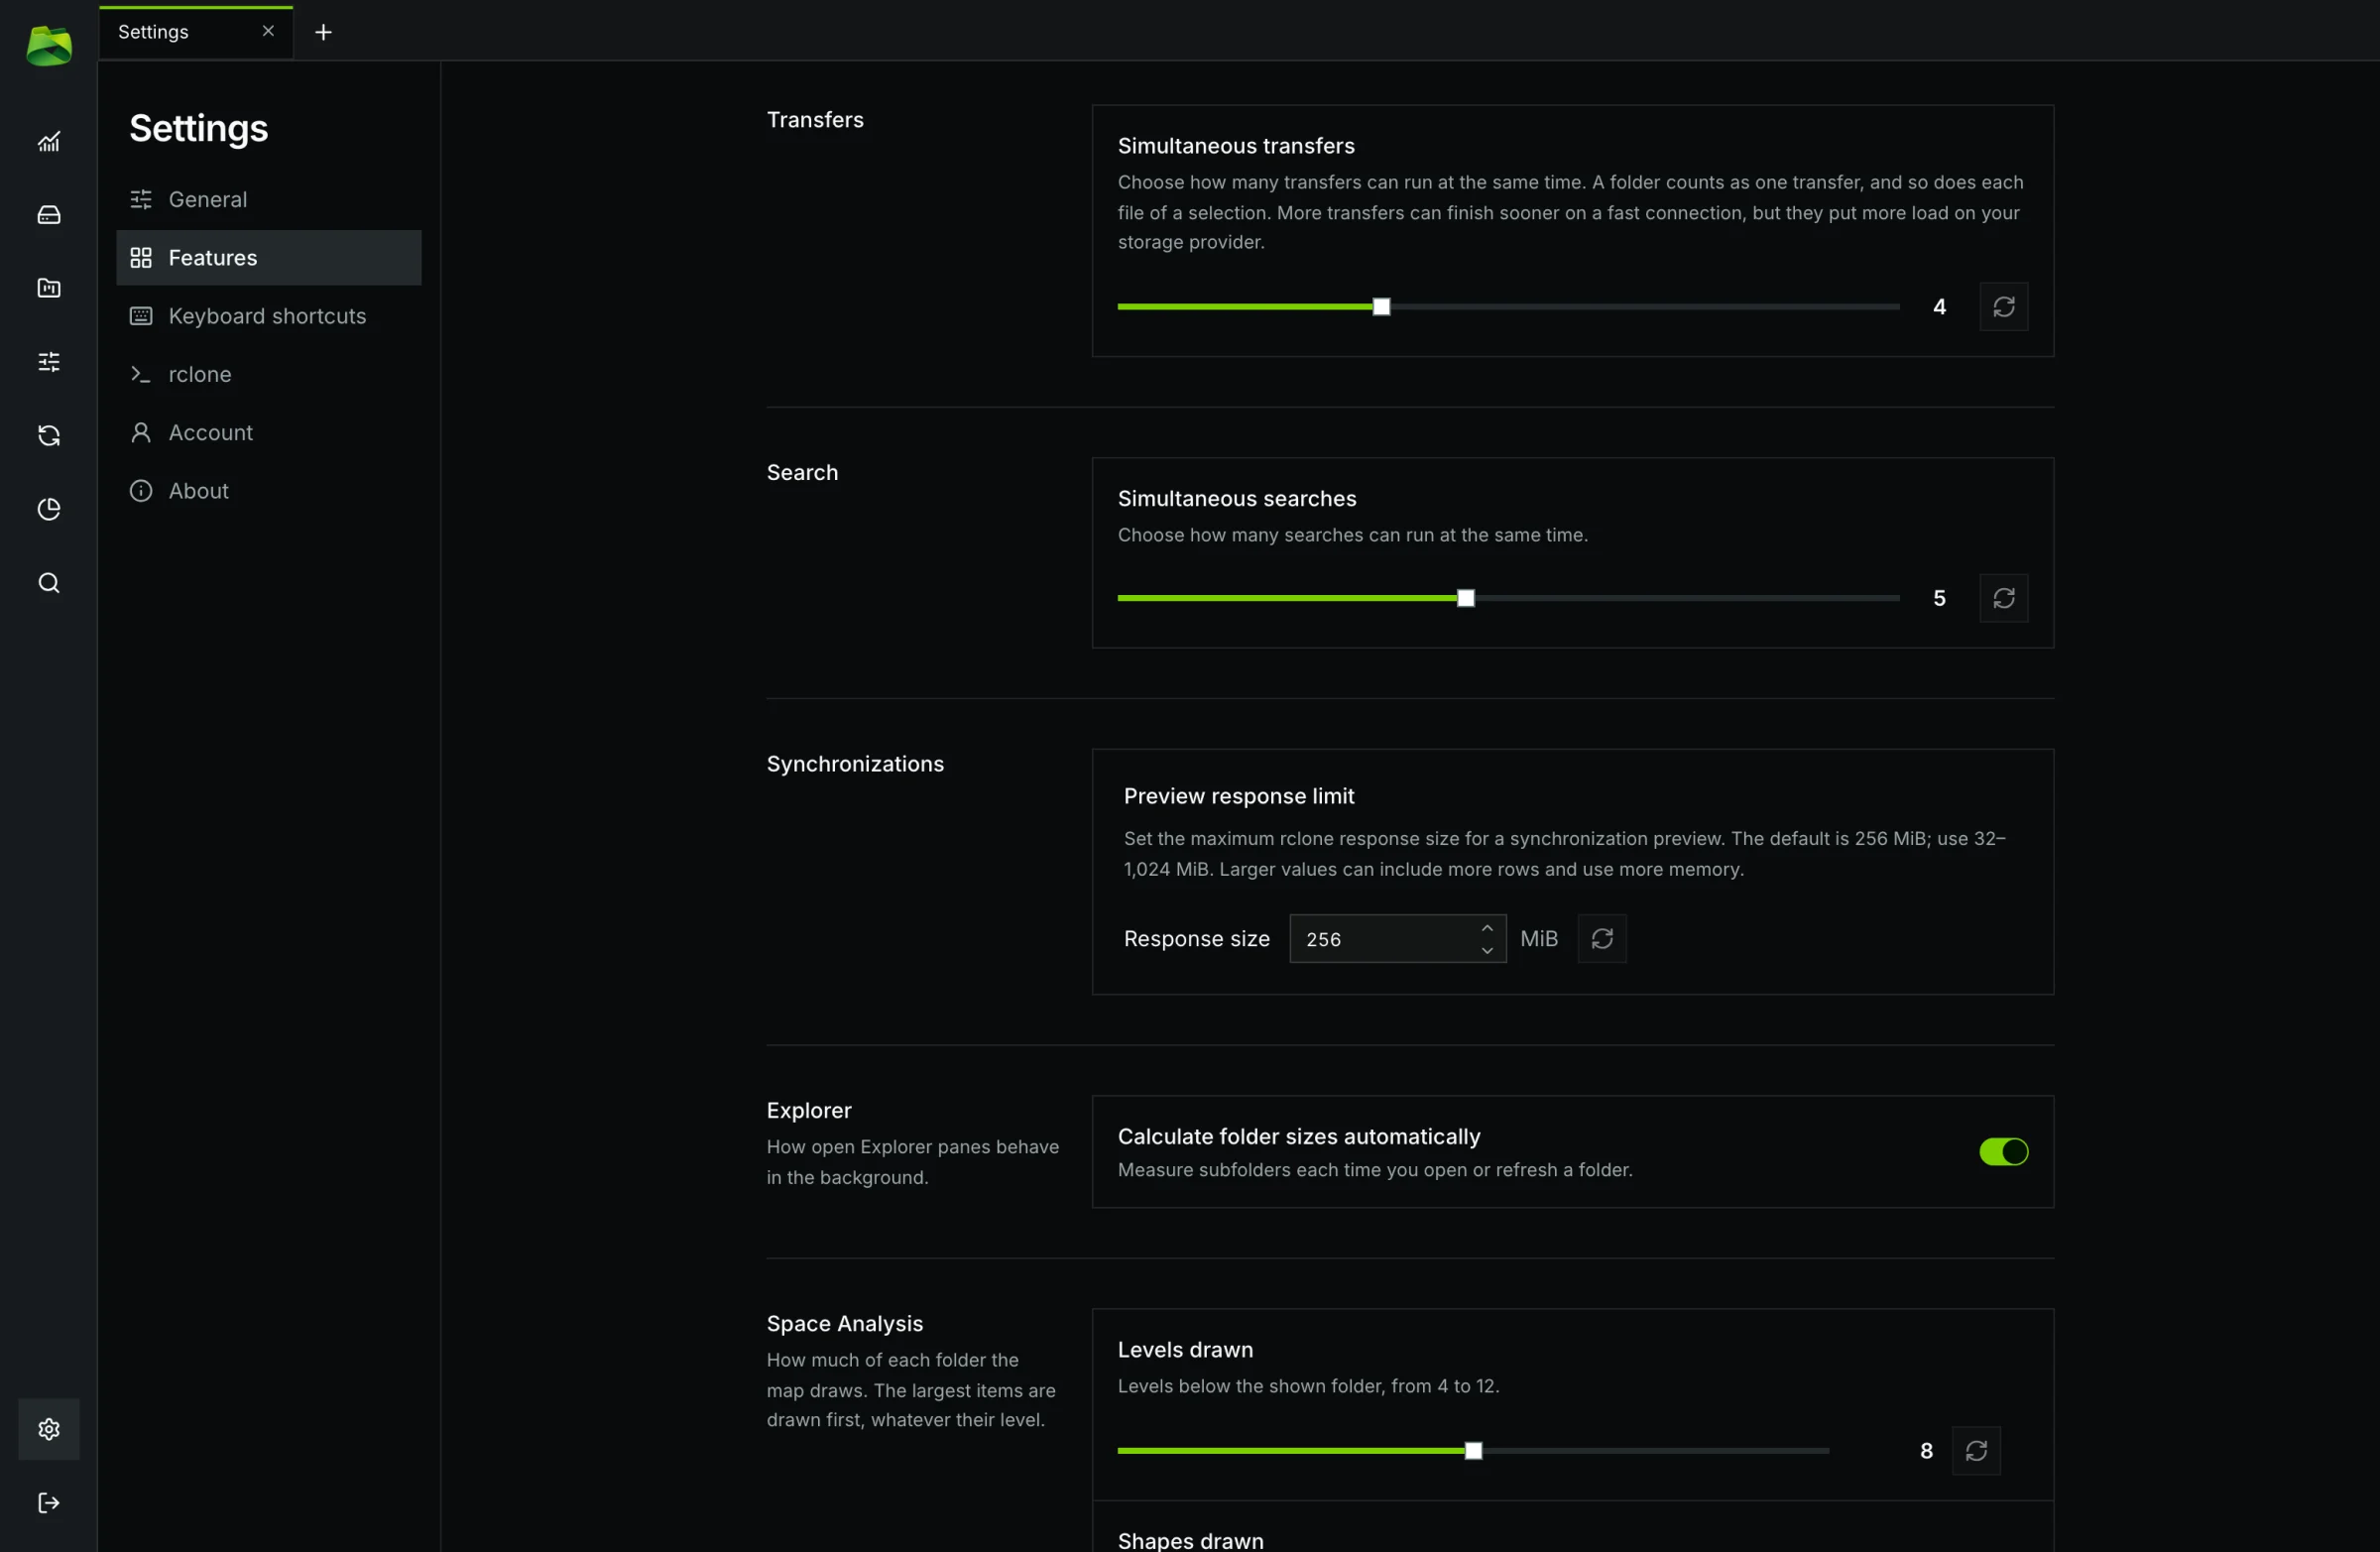
Task: Open the folder explorer icon in sidebar
Action: (49, 288)
